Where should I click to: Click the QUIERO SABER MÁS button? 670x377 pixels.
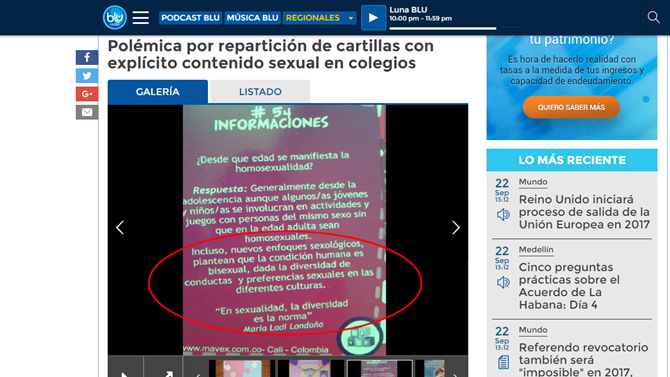(x=571, y=107)
